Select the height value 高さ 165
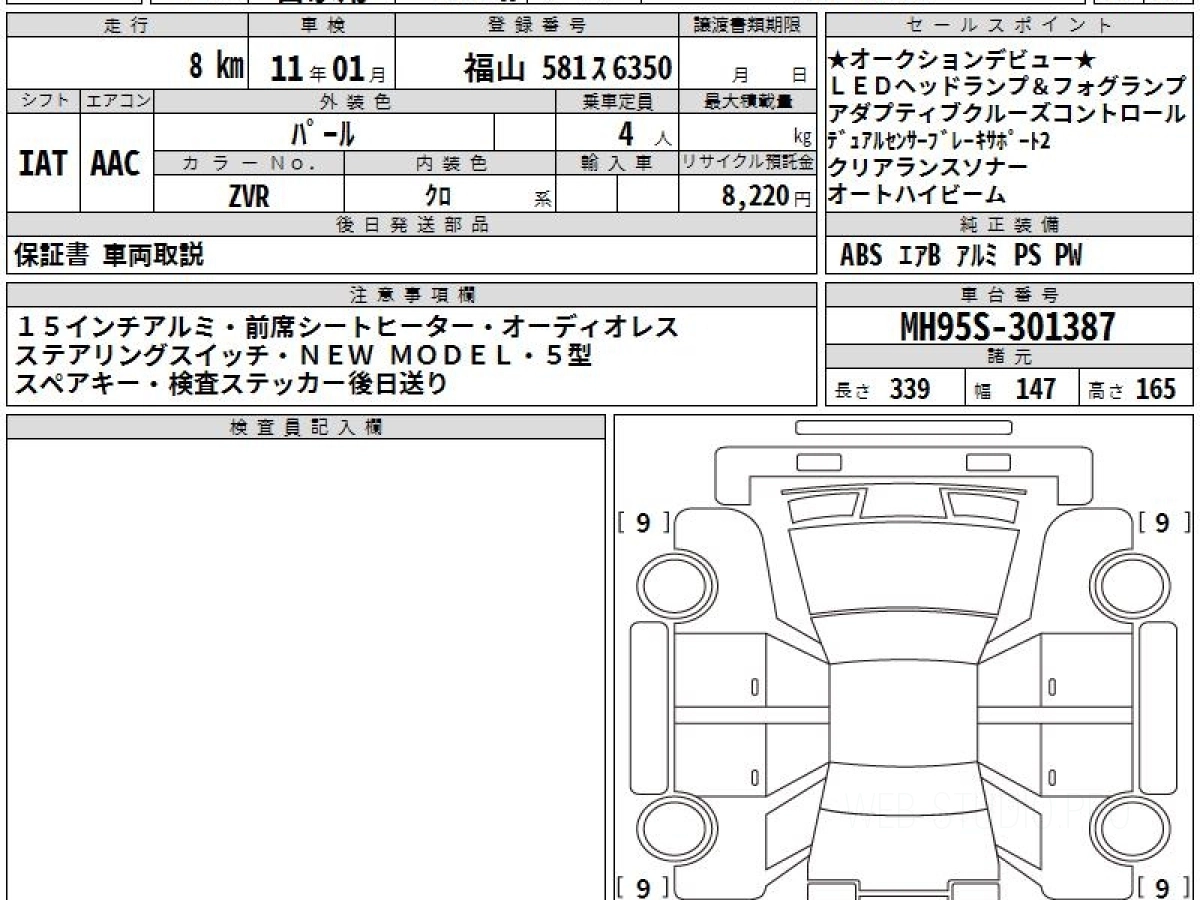This screenshot has width=1200, height=900. 1131,389
